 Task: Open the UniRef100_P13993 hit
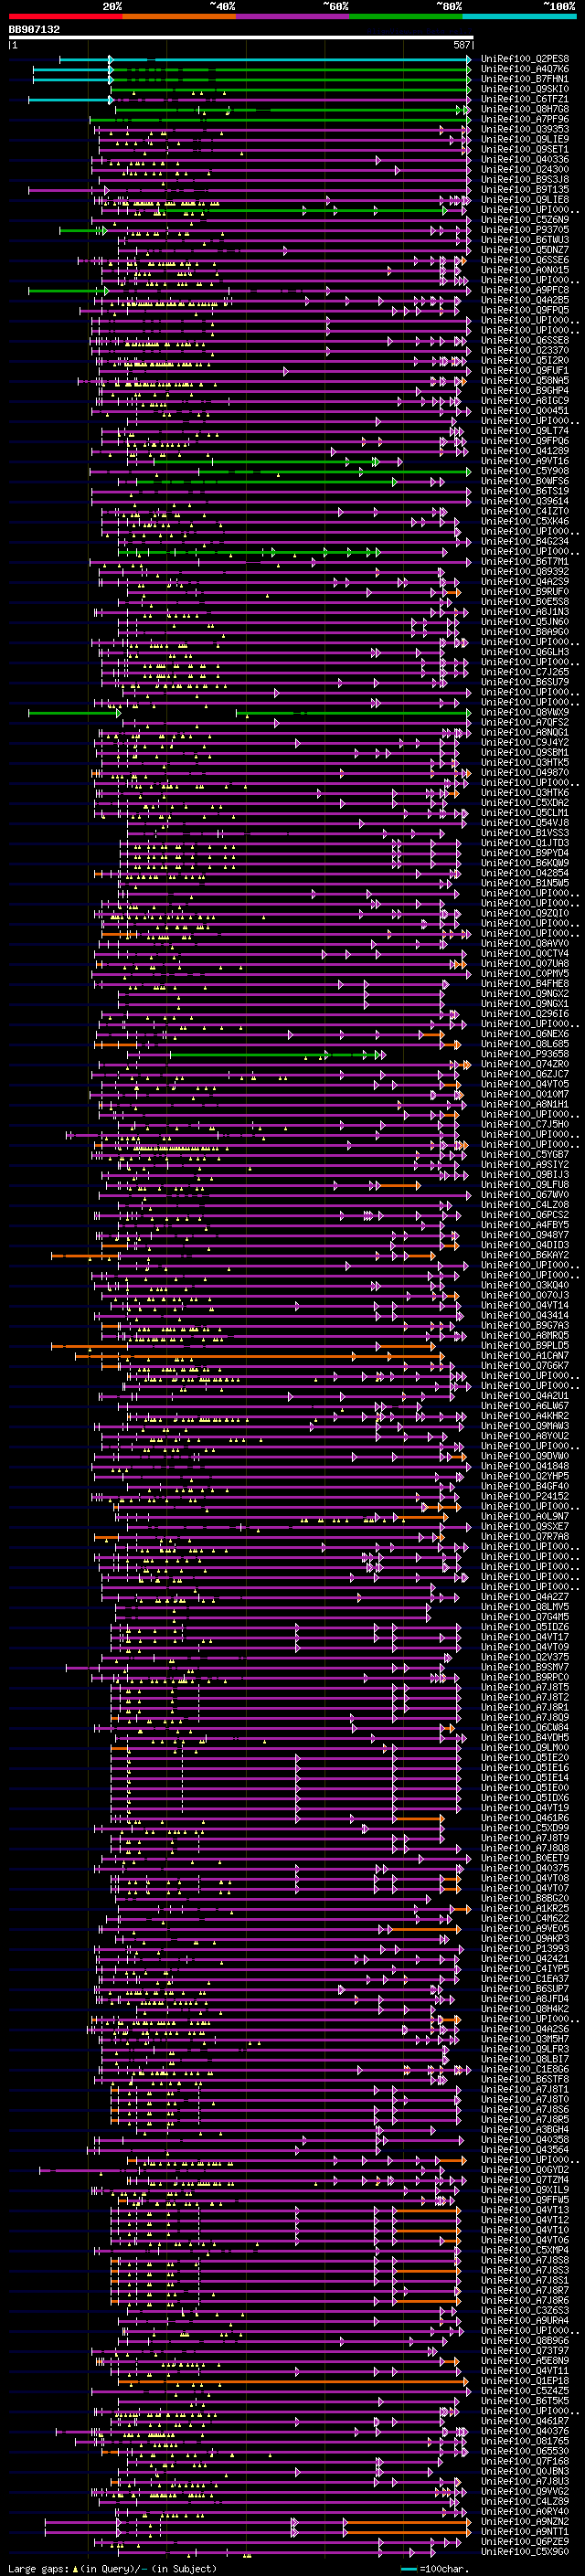click(524, 1948)
